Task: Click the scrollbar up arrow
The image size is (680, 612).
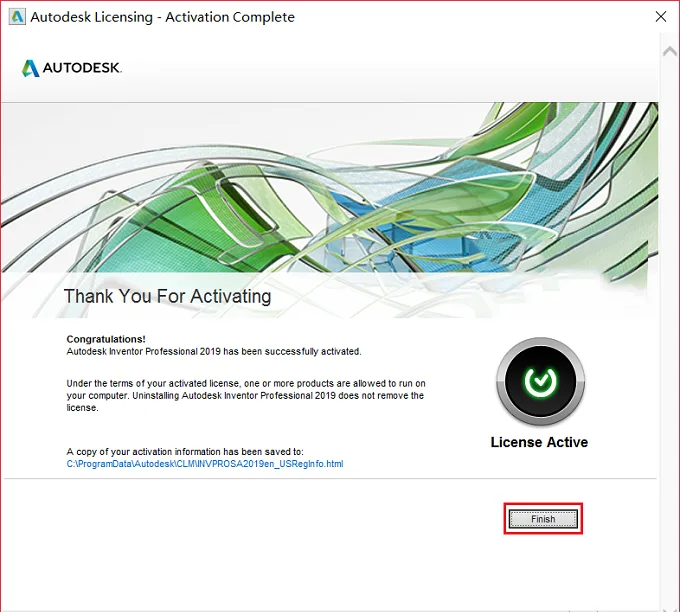Action: (670, 52)
